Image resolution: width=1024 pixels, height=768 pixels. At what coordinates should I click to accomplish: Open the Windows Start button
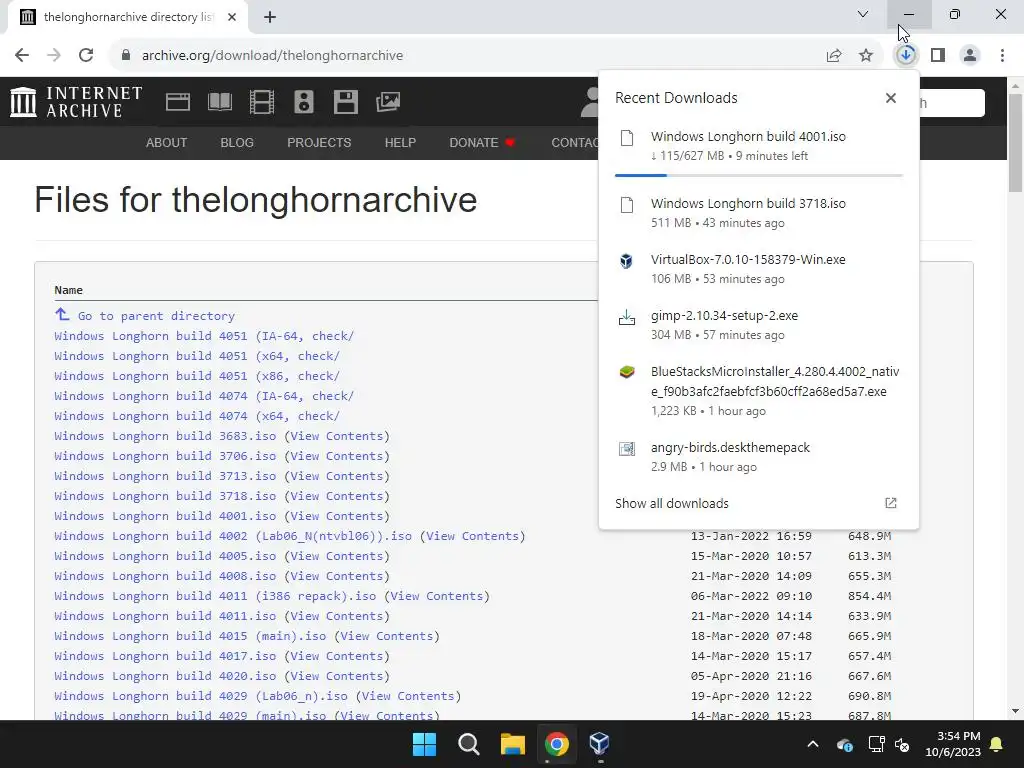coord(424,744)
